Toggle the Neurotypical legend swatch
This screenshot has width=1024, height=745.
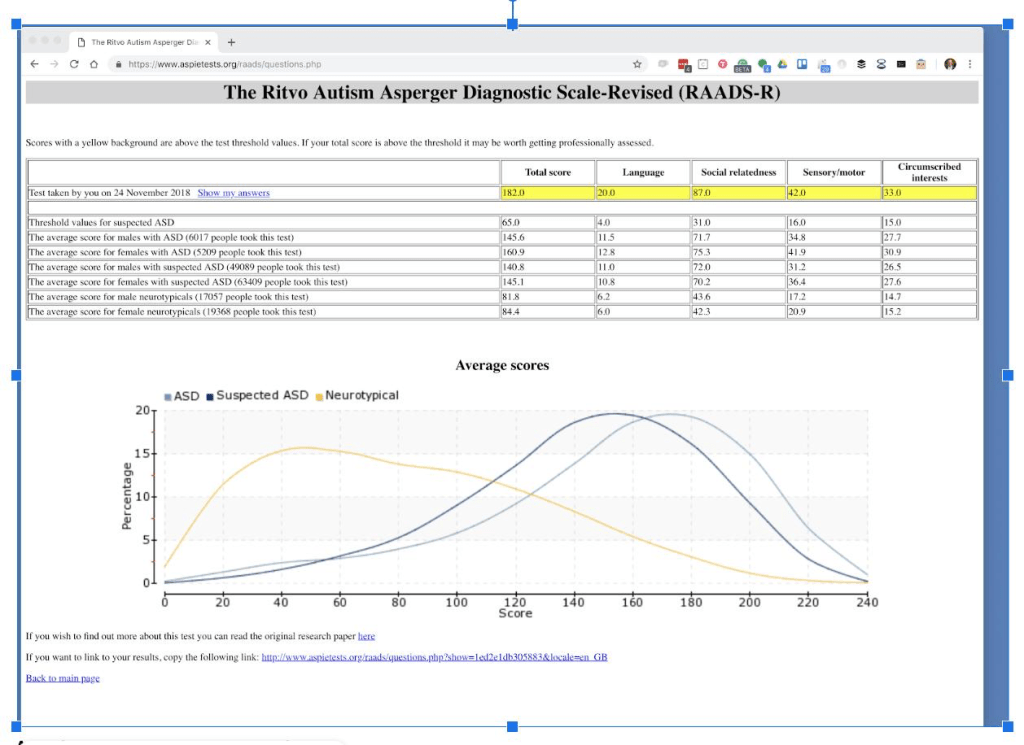tap(319, 396)
